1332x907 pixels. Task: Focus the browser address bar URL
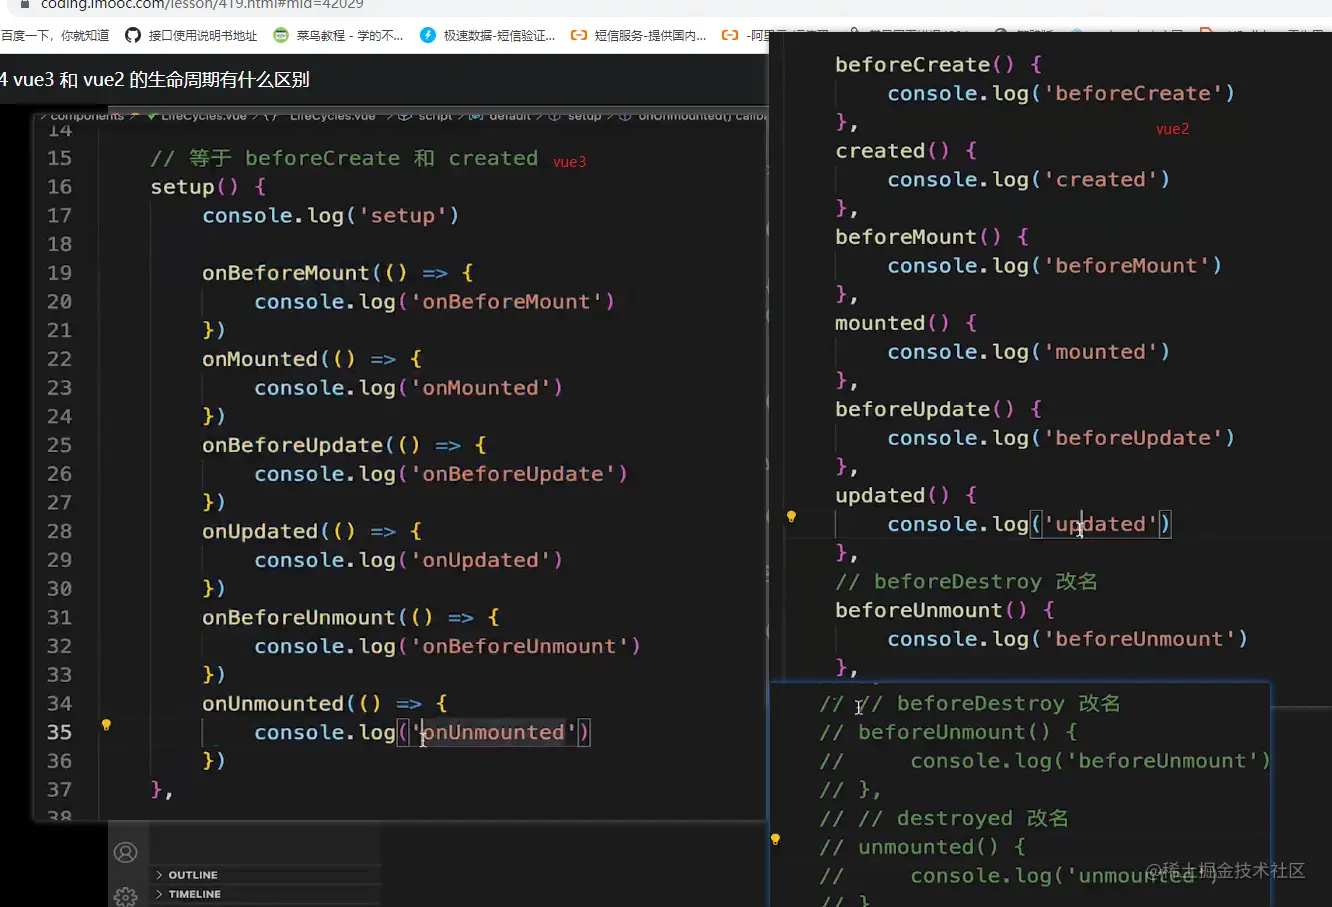click(x=202, y=5)
